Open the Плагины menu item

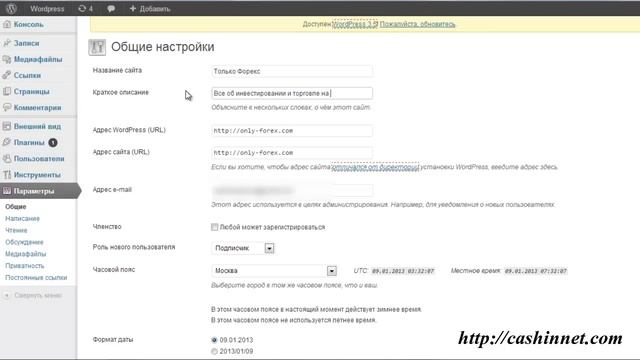click(29, 142)
